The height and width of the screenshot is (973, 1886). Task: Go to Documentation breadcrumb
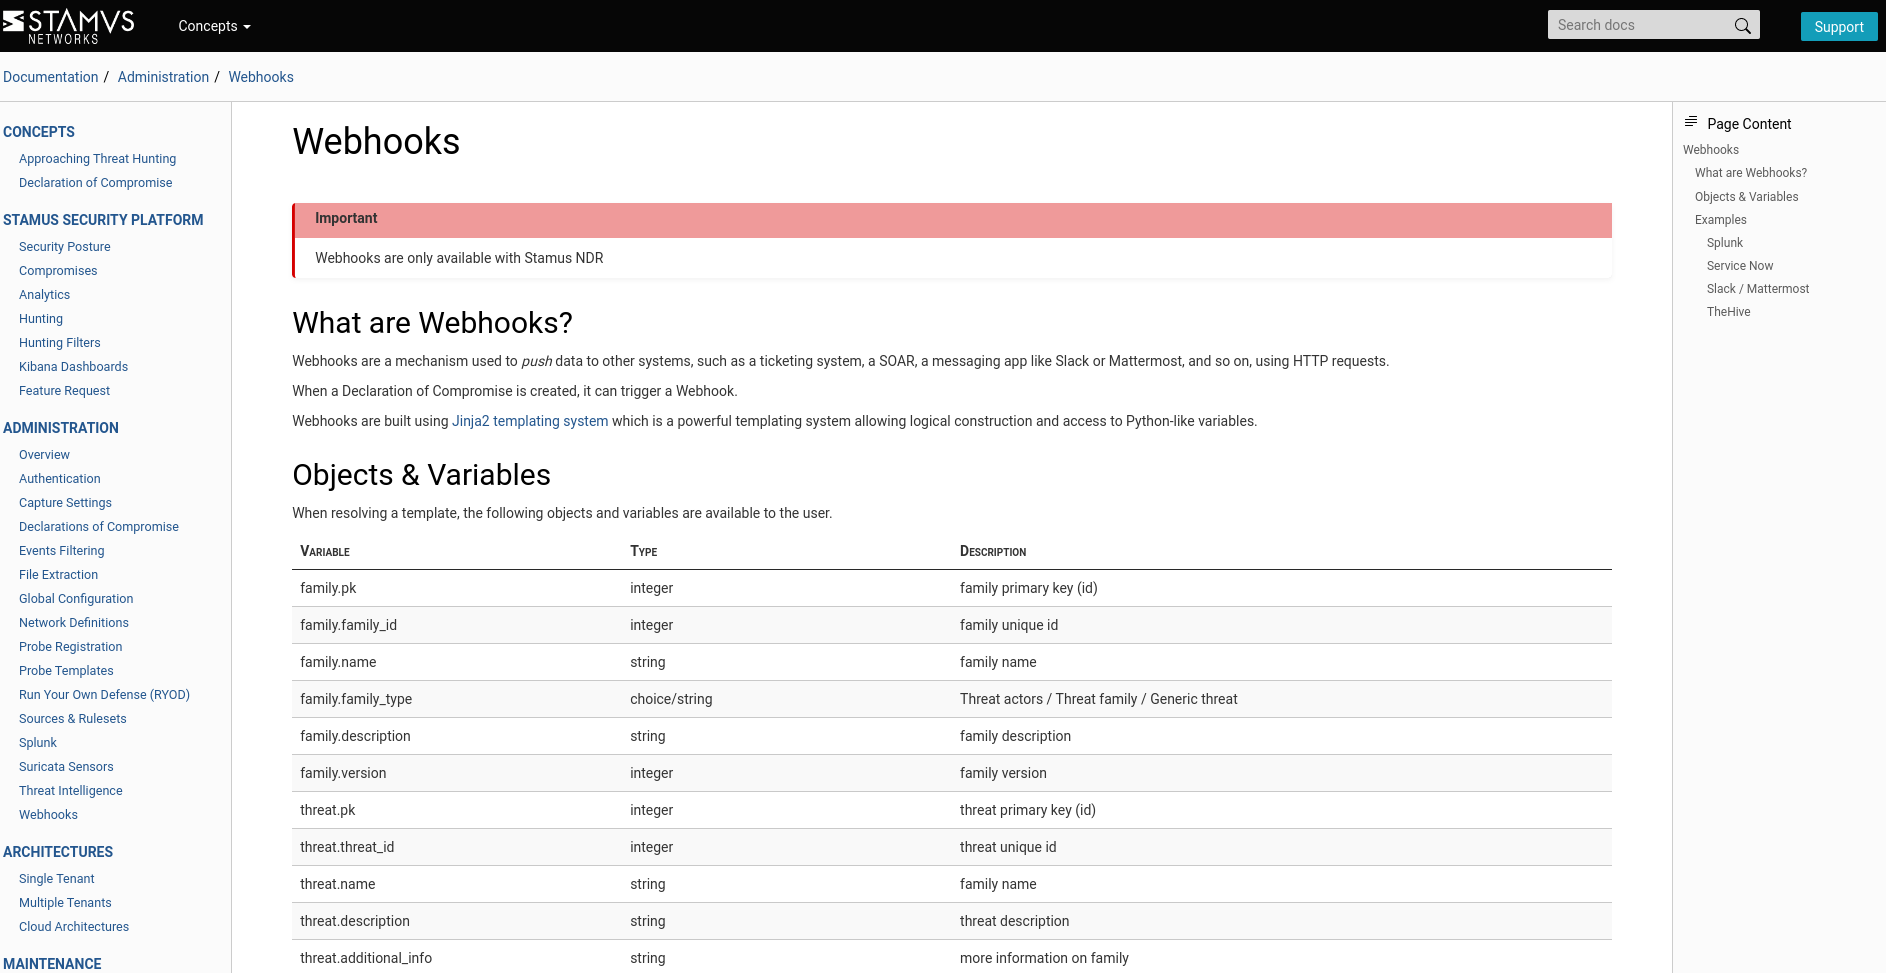coord(51,77)
